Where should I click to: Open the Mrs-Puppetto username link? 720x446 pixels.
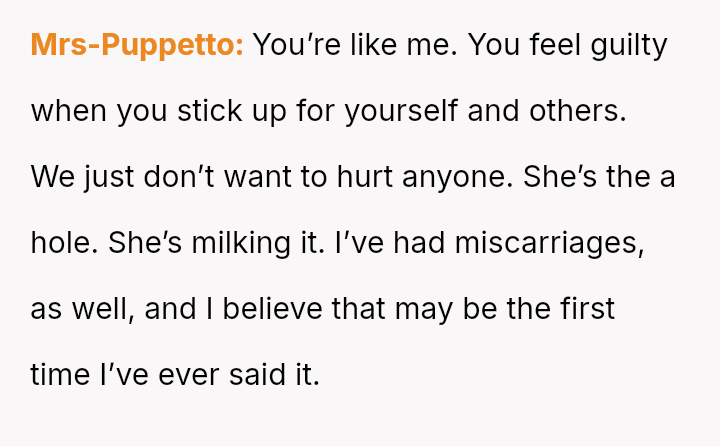(x=137, y=46)
